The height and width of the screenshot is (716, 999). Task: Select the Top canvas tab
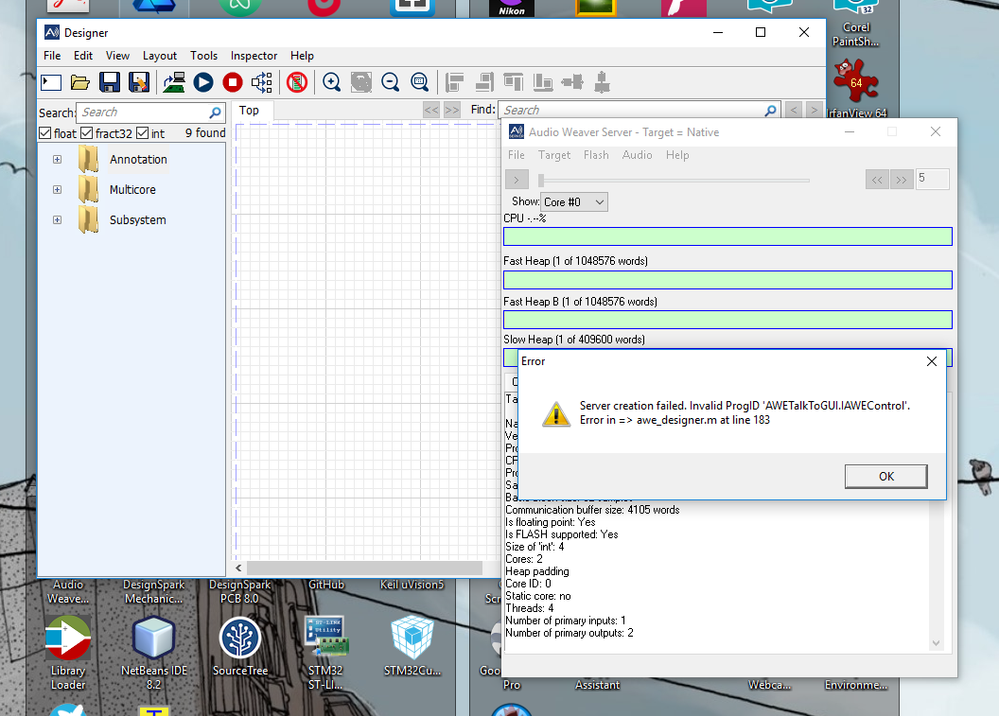(249, 110)
